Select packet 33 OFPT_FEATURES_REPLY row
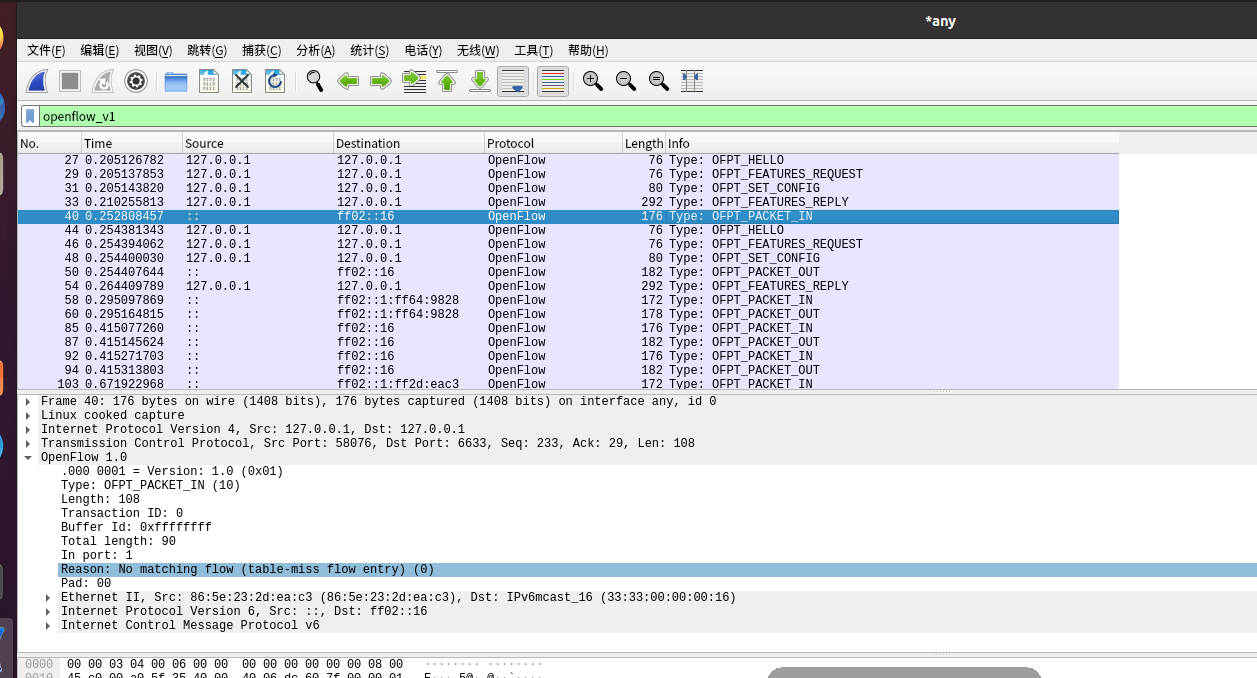Image resolution: width=1257 pixels, height=678 pixels. tap(568, 202)
